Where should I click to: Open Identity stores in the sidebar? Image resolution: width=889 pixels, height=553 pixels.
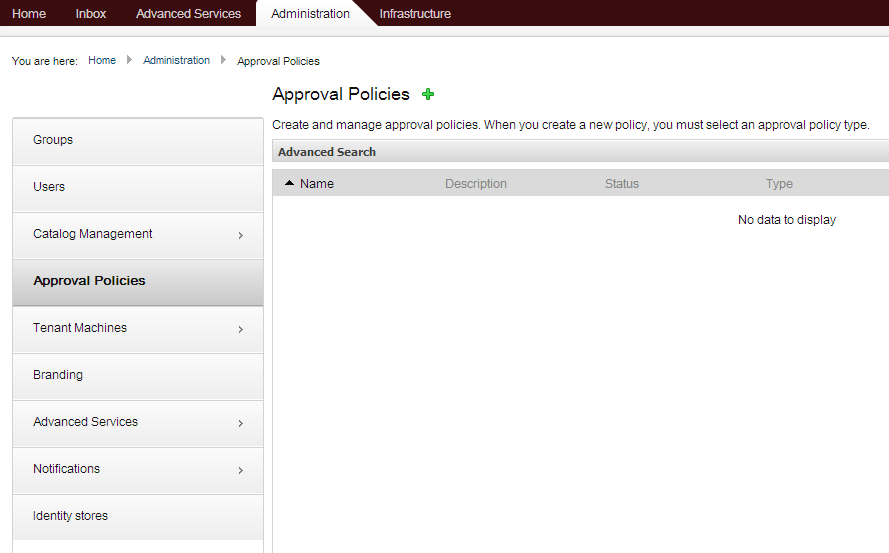70,516
